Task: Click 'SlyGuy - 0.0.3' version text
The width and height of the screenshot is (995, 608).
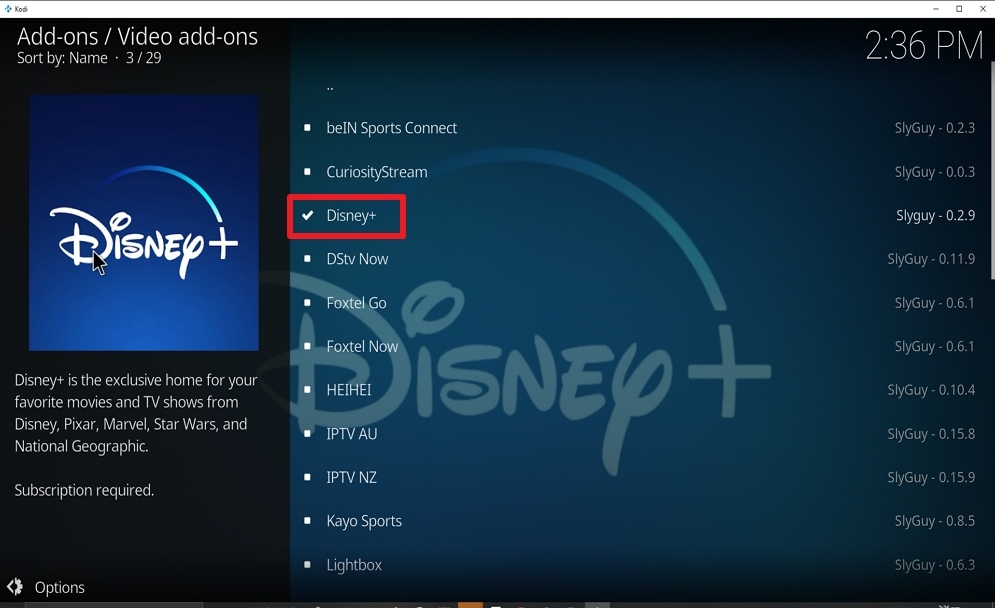Action: tap(935, 171)
